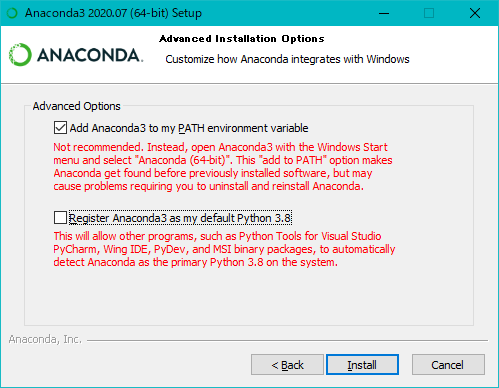Tick the Register Anaconda3 as default Python box
The height and width of the screenshot is (388, 499).
coord(60,218)
